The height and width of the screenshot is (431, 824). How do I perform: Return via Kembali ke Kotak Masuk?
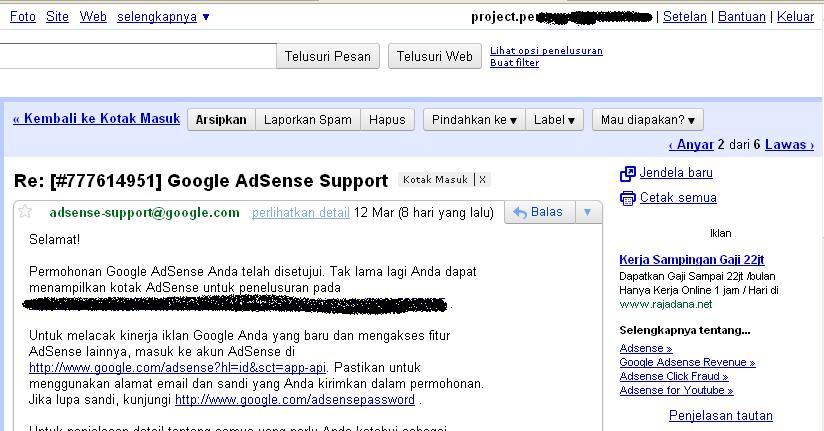coord(97,119)
